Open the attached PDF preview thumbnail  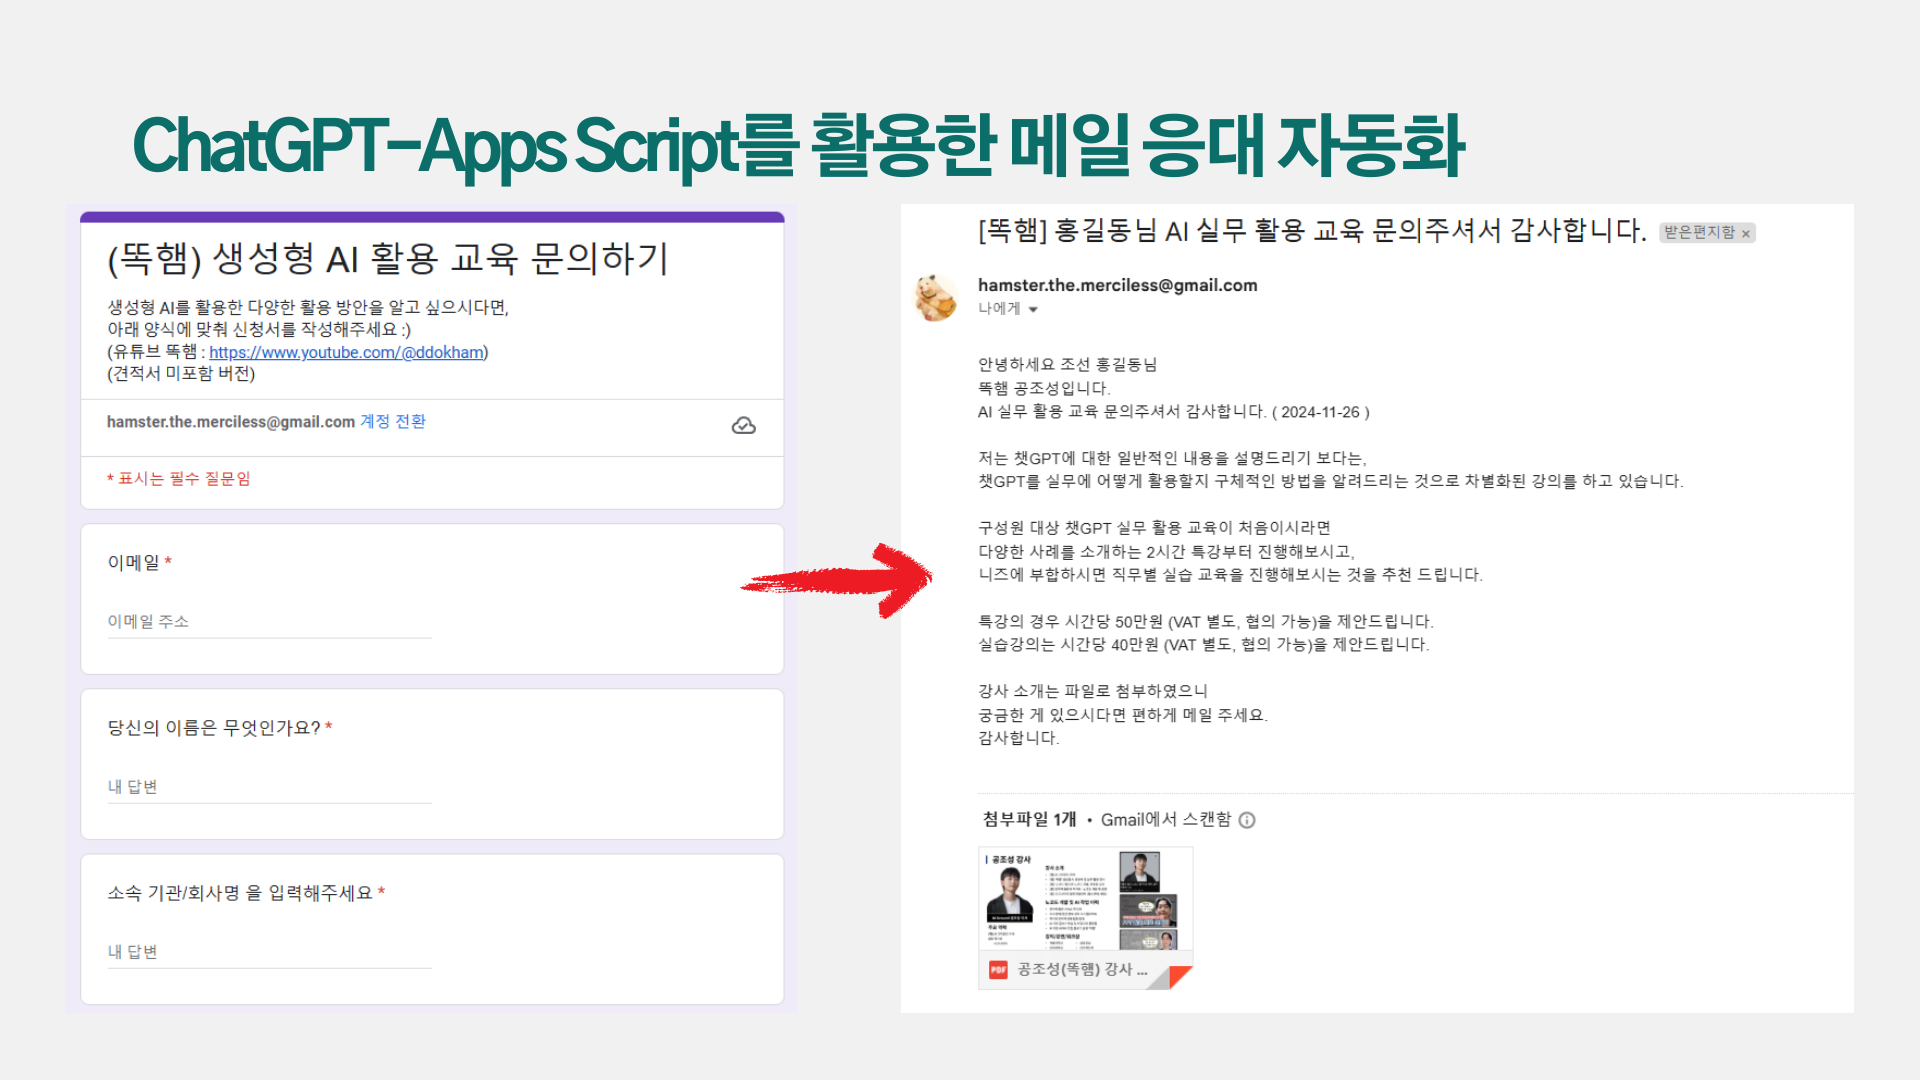coord(1085,900)
